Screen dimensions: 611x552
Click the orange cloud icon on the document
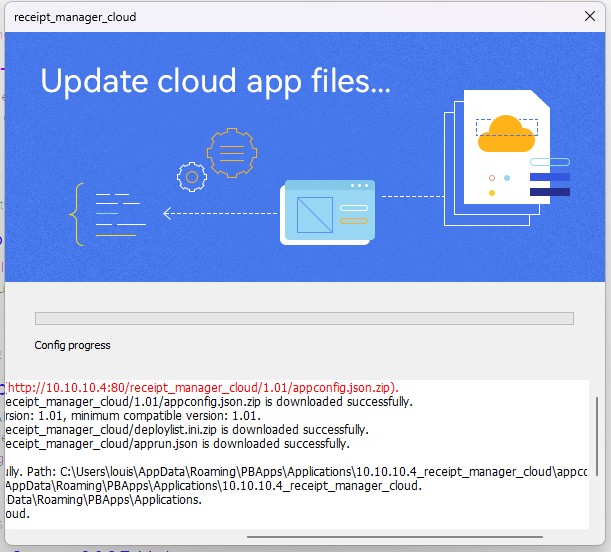[508, 133]
